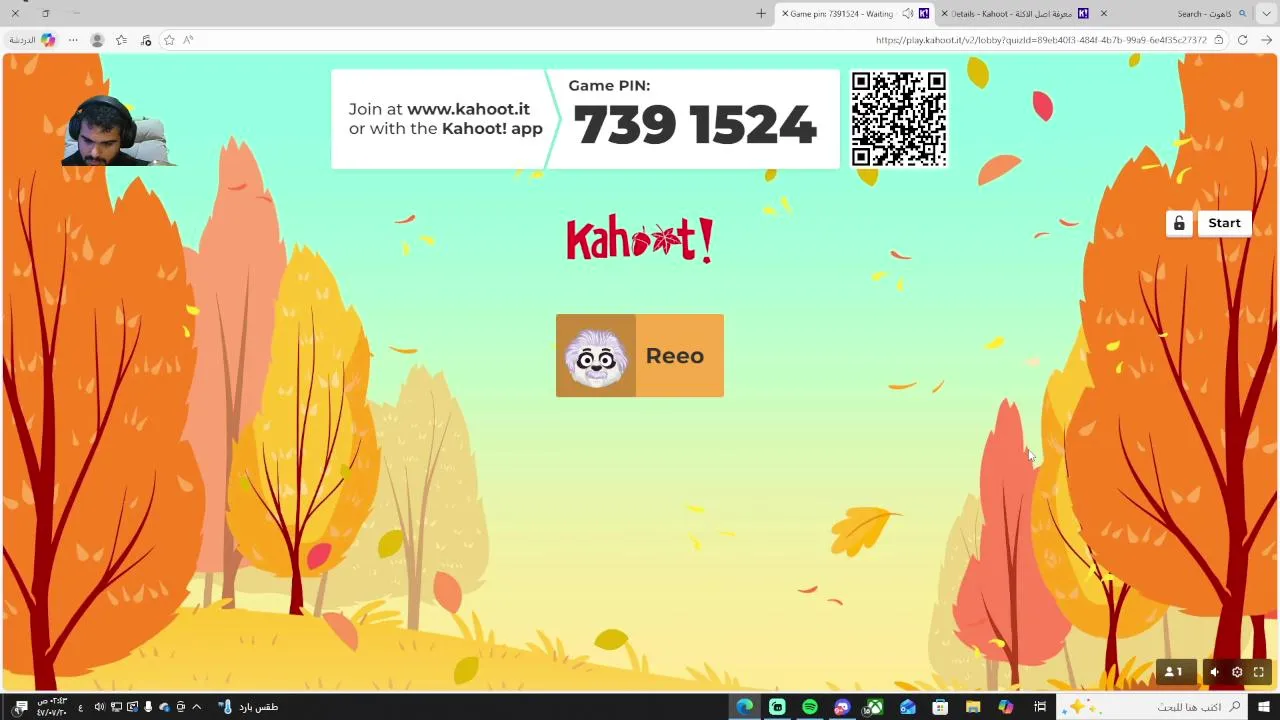Image resolution: width=1280 pixels, height=720 pixels.
Task: Expand the tab actions dropdown
Action: (1267, 14)
